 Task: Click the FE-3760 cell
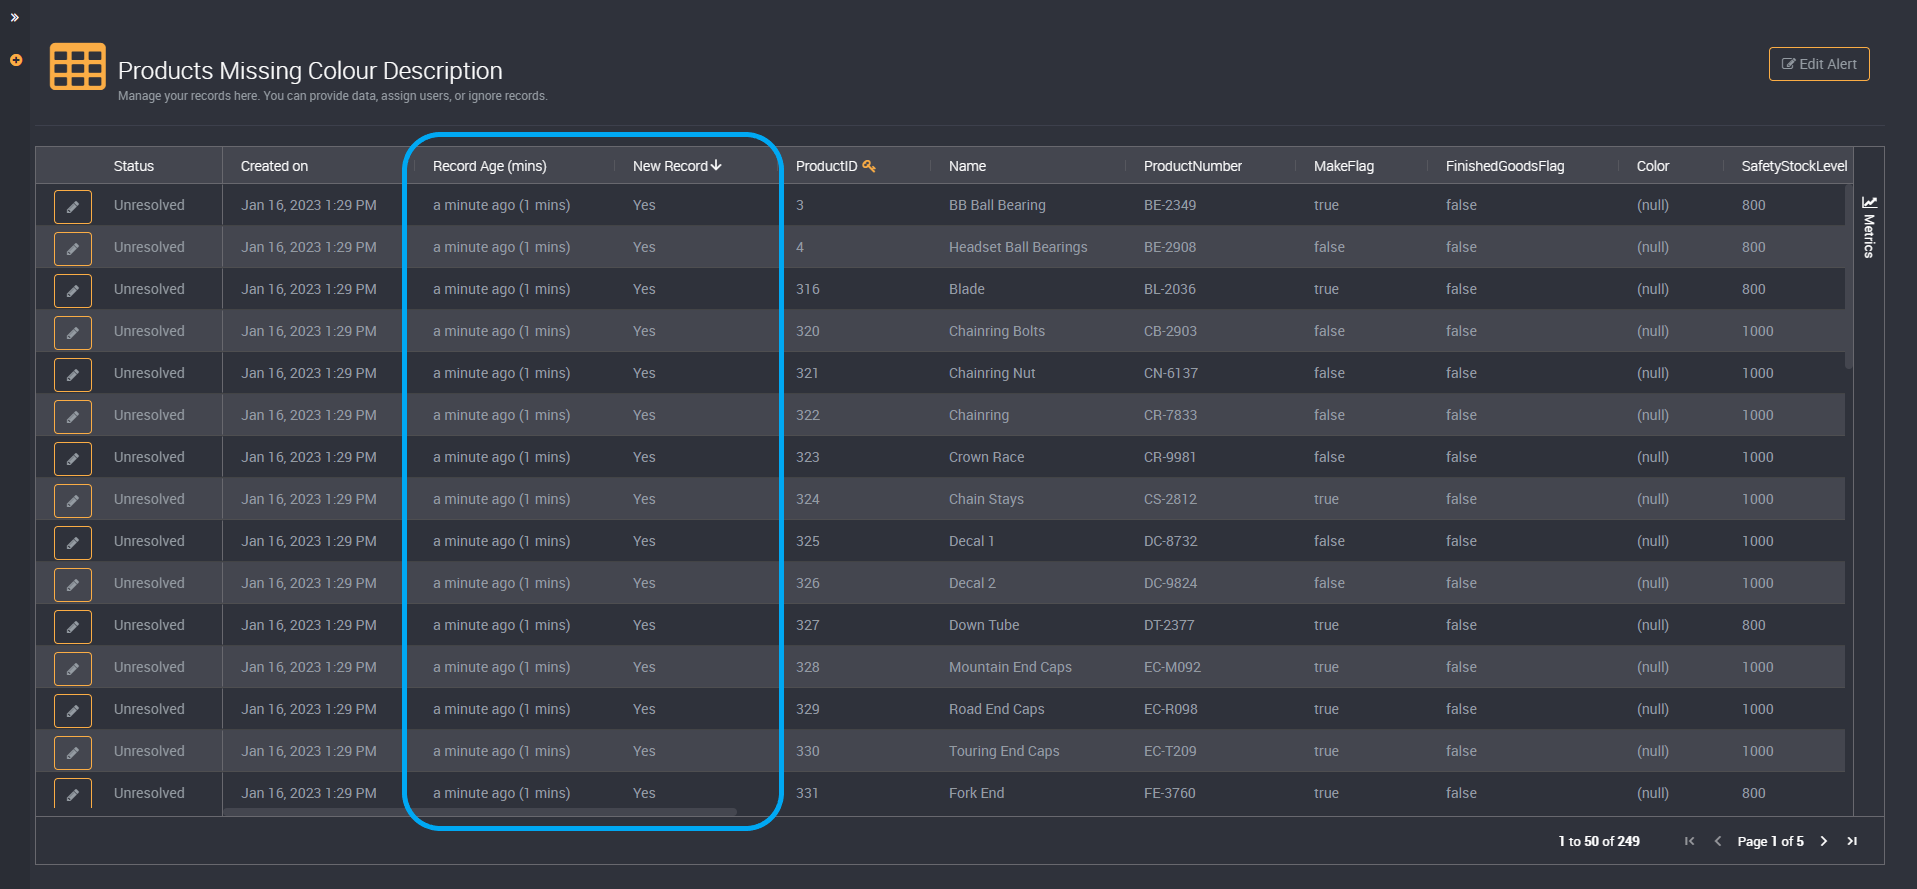pyautogui.click(x=1169, y=793)
